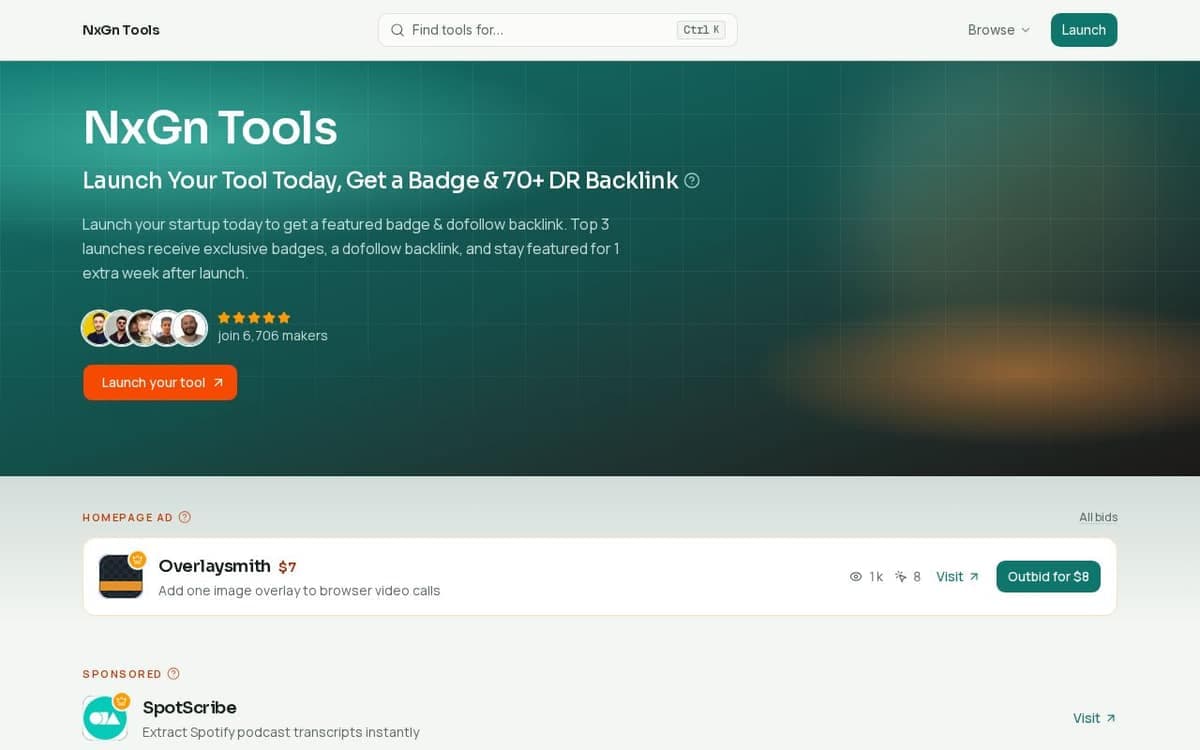This screenshot has height=750, width=1200.
Task: Click the help icon next to Sponsored
Action: click(x=174, y=674)
